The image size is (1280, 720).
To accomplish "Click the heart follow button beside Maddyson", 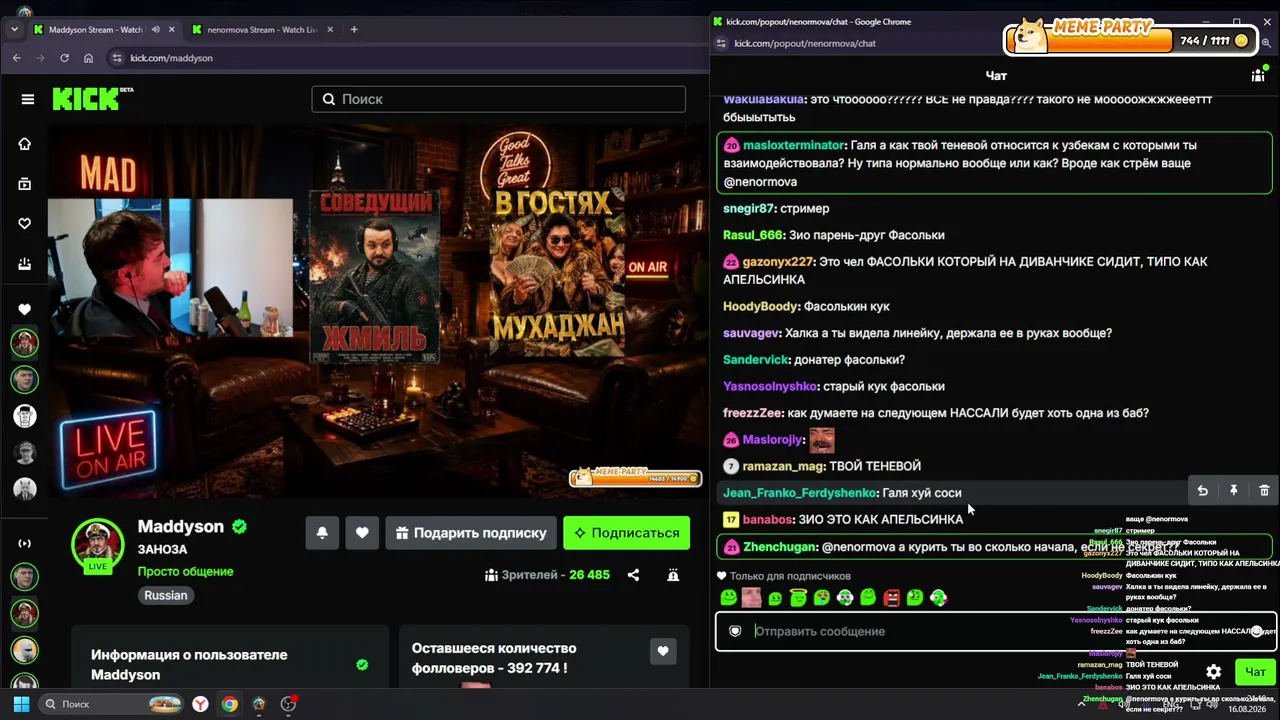I will coord(362,533).
